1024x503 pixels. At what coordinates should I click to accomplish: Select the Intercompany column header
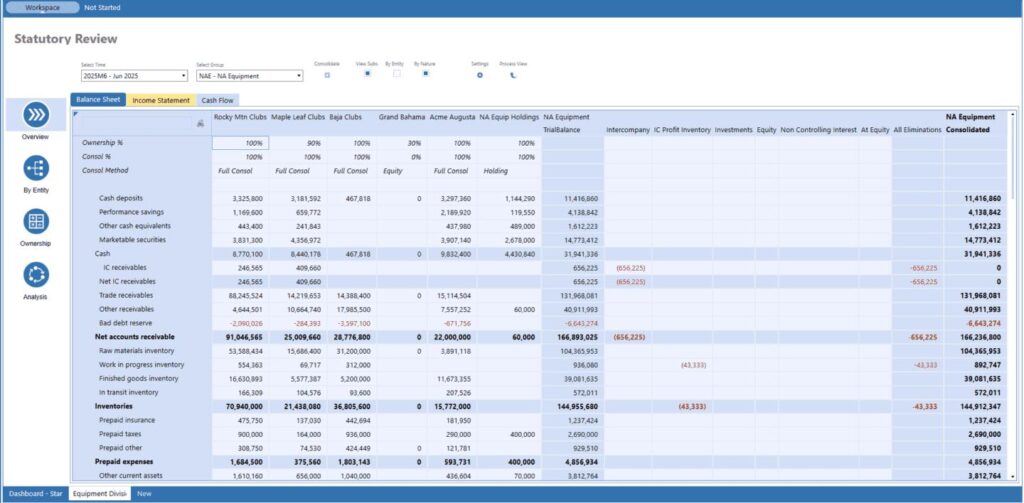pos(627,130)
